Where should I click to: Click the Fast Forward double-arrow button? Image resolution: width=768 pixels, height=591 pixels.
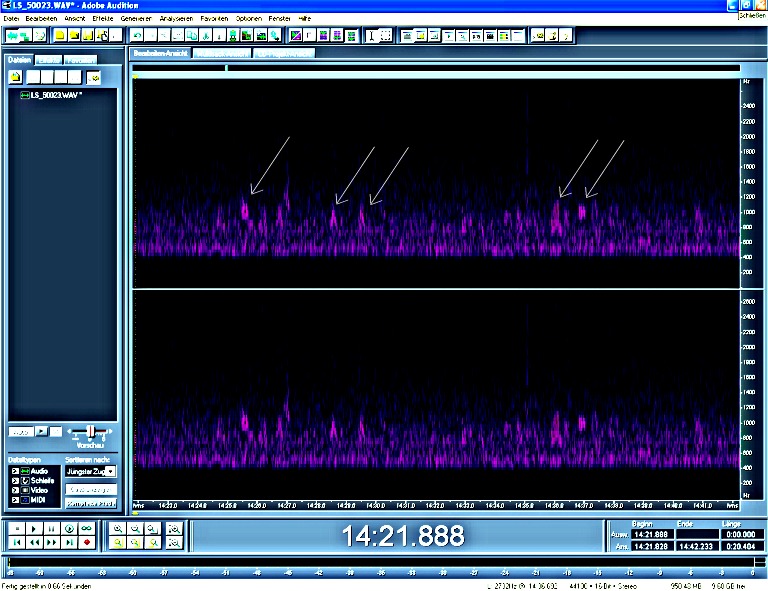pyautogui.click(x=51, y=543)
